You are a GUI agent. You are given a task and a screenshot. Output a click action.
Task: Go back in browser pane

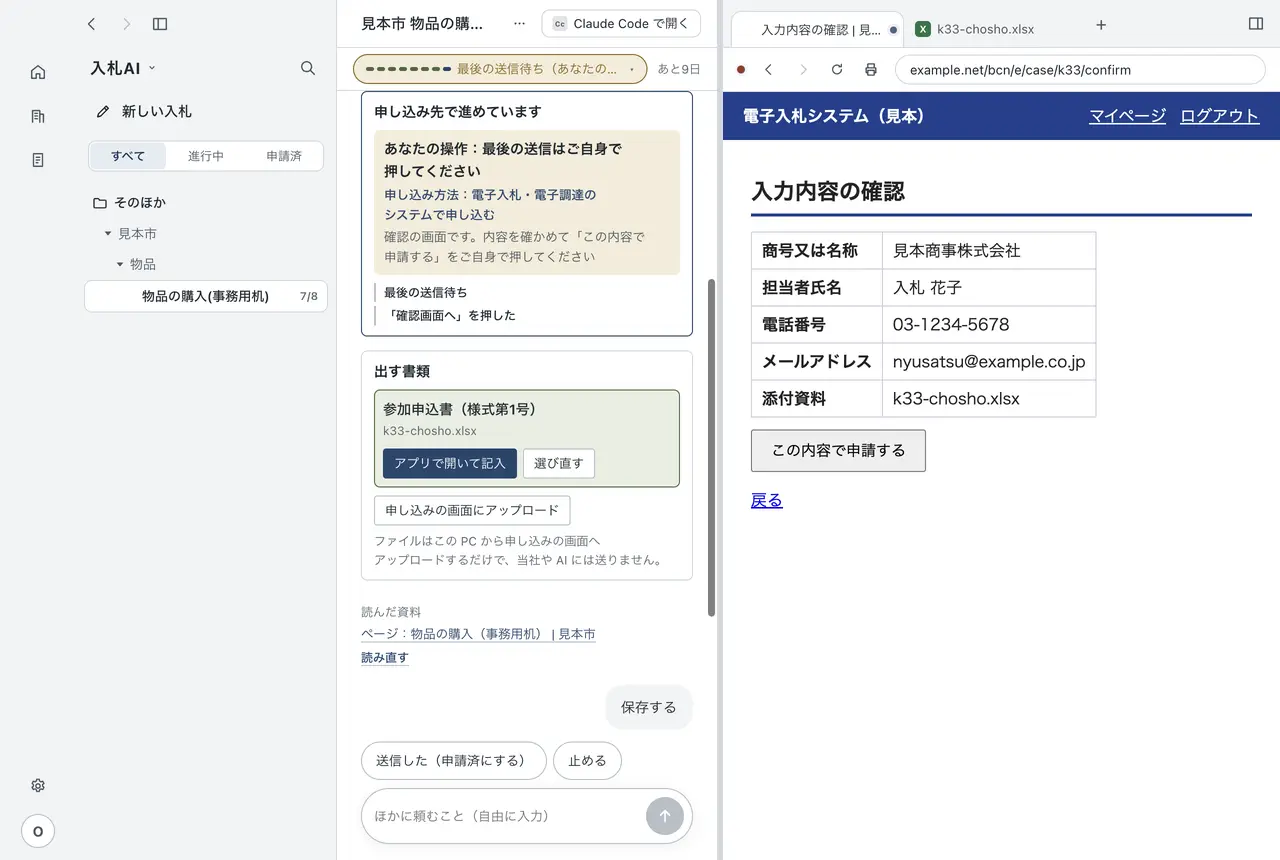click(769, 70)
